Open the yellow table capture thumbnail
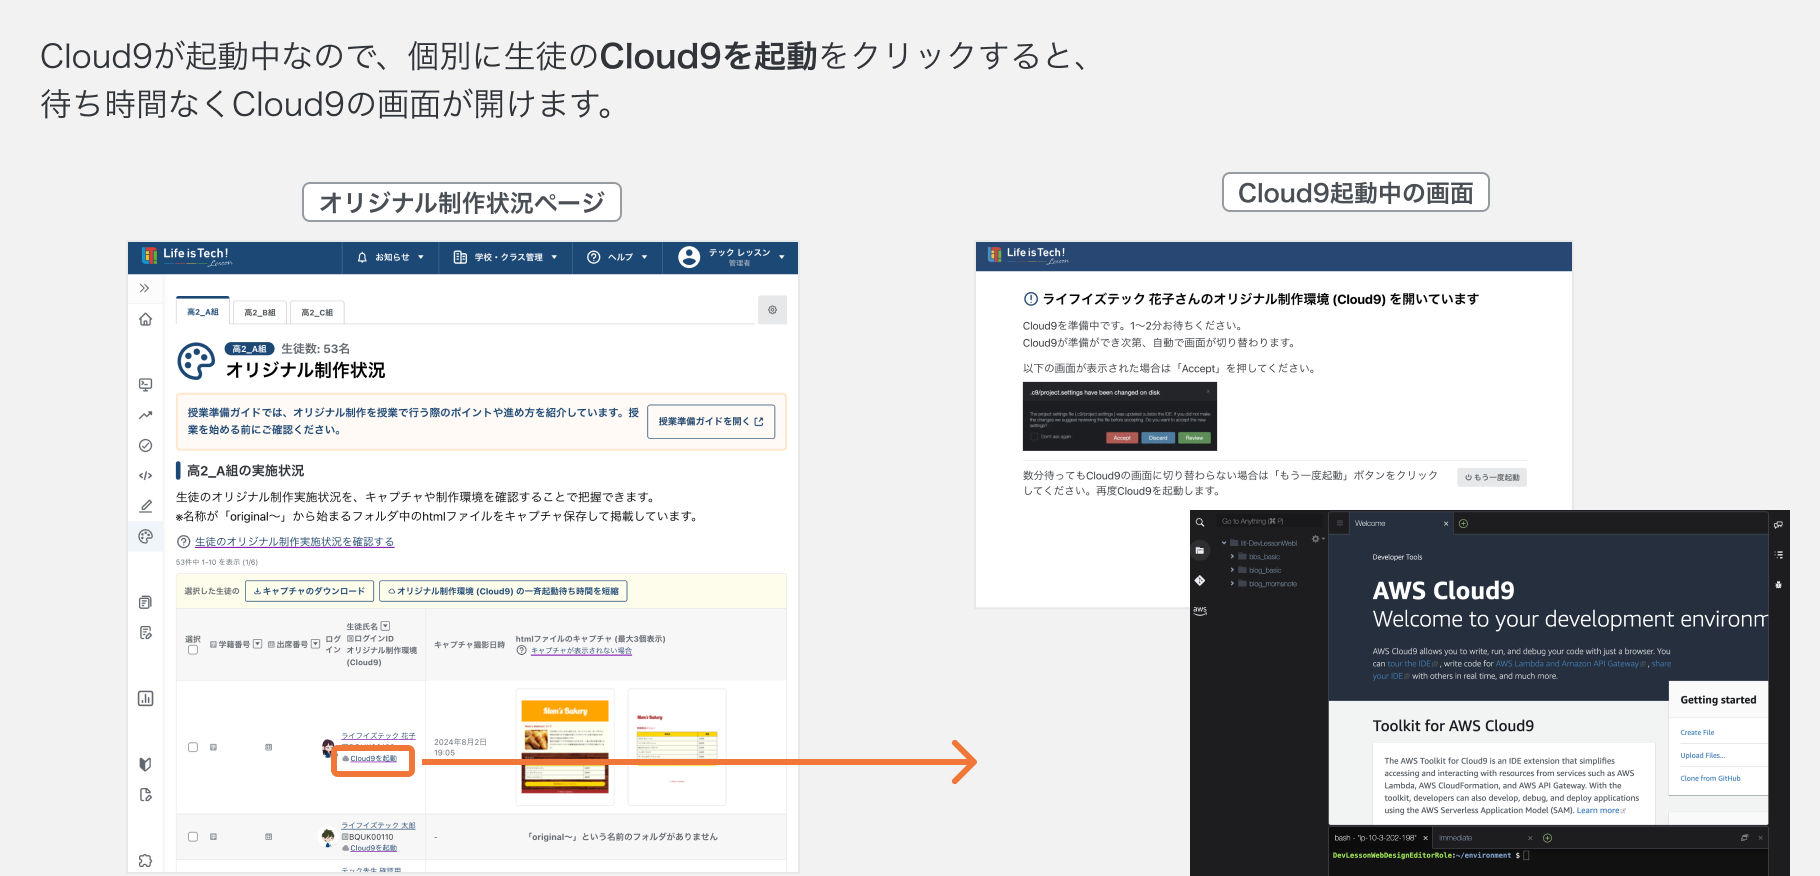The width and height of the screenshot is (1820, 876). (677, 747)
